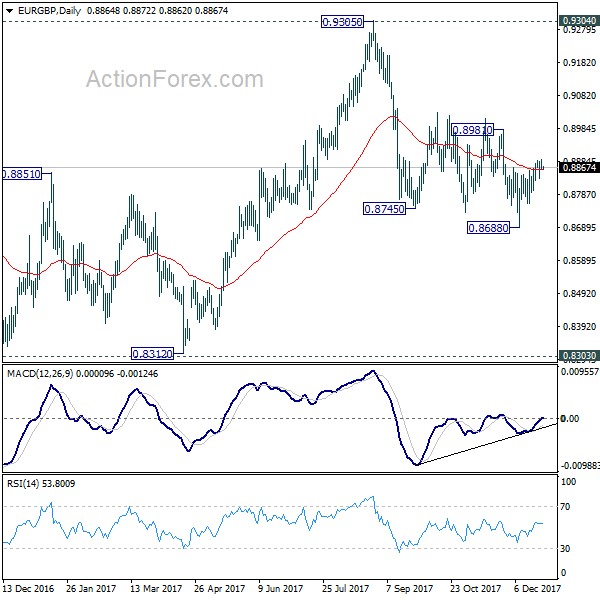Click the 0.88510 price label
Image resolution: width=600 pixels, height=600 pixels.
(21, 174)
